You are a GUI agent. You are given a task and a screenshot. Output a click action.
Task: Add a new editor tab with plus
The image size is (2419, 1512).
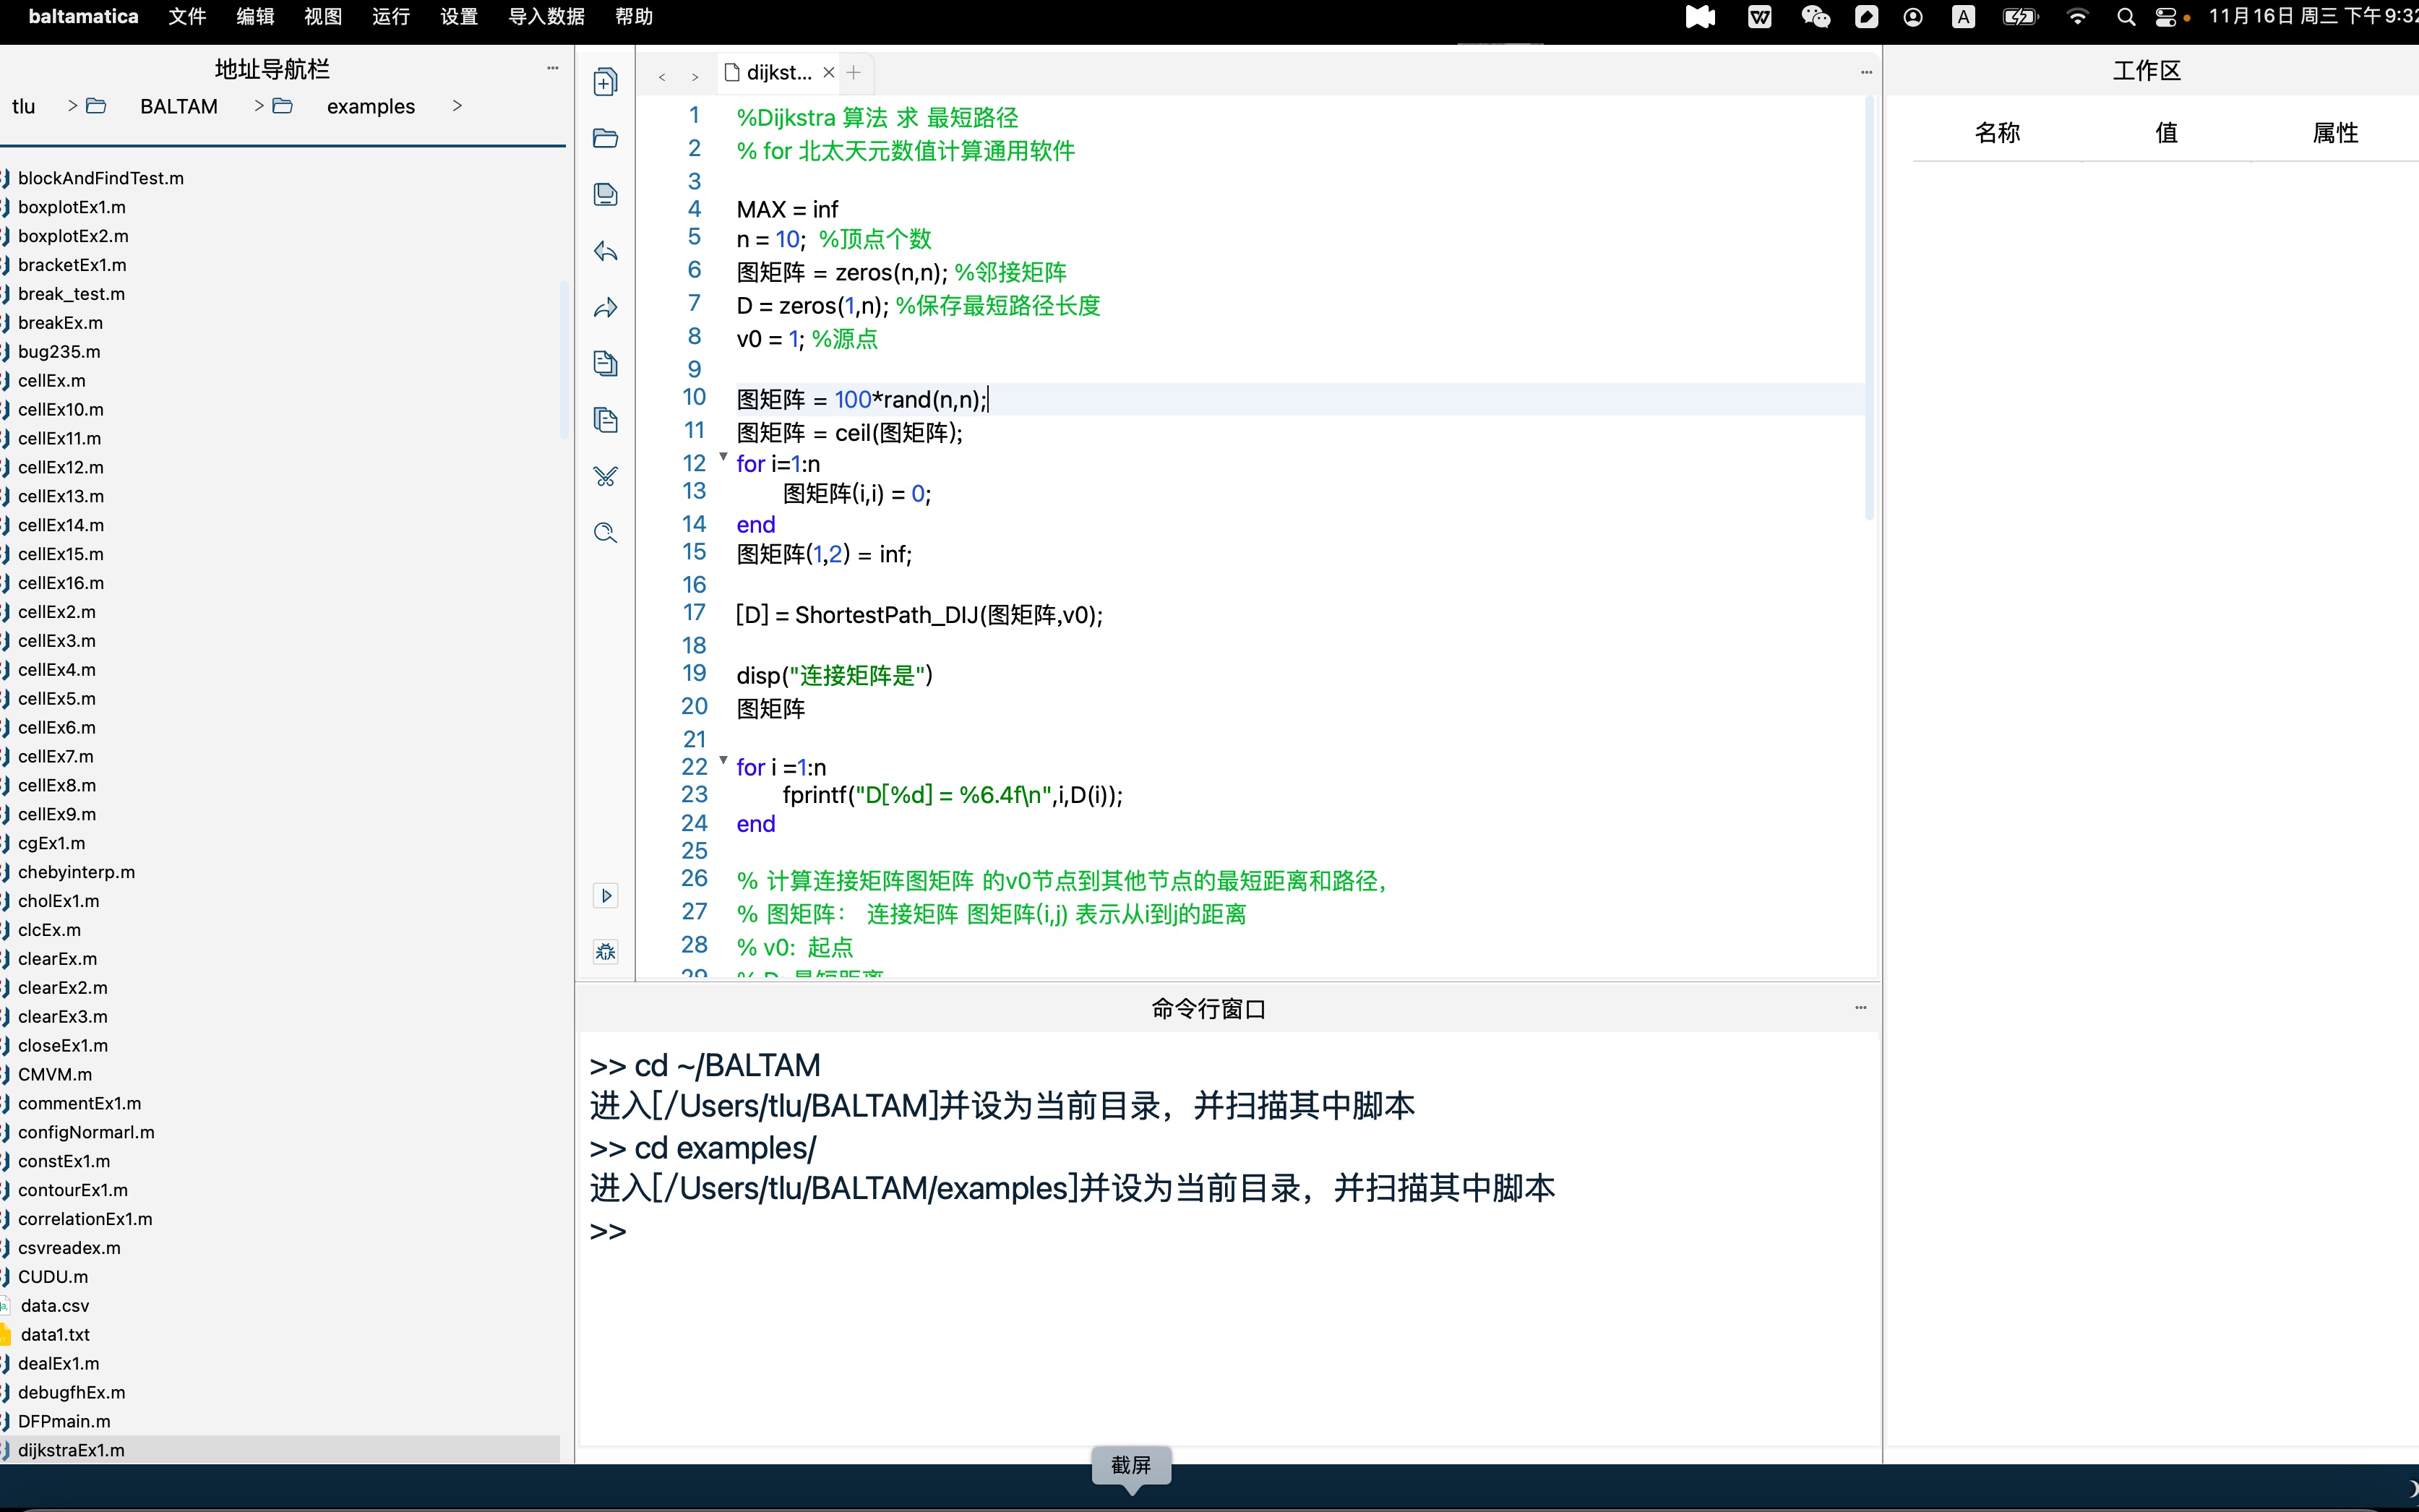[x=853, y=72]
